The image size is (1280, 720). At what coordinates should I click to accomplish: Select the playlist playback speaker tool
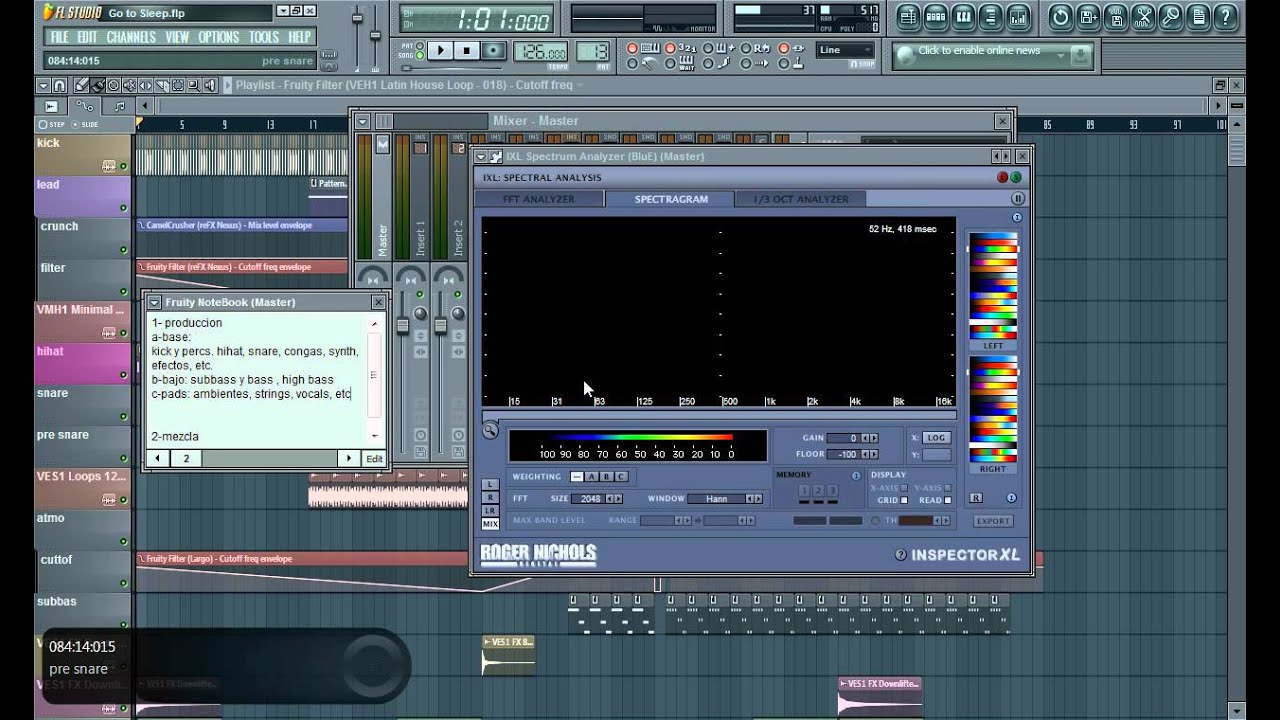pyautogui.click(x=210, y=86)
